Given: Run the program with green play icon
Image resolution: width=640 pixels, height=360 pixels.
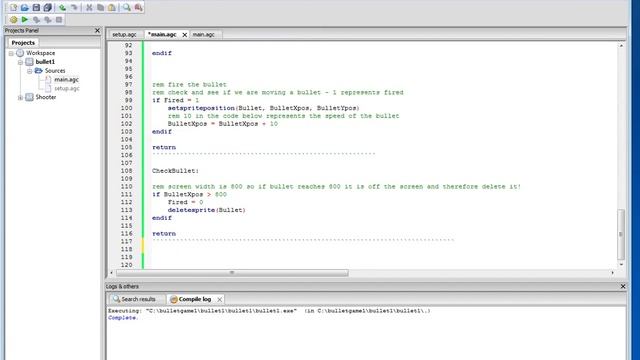Looking at the screenshot, I should point(24,19).
